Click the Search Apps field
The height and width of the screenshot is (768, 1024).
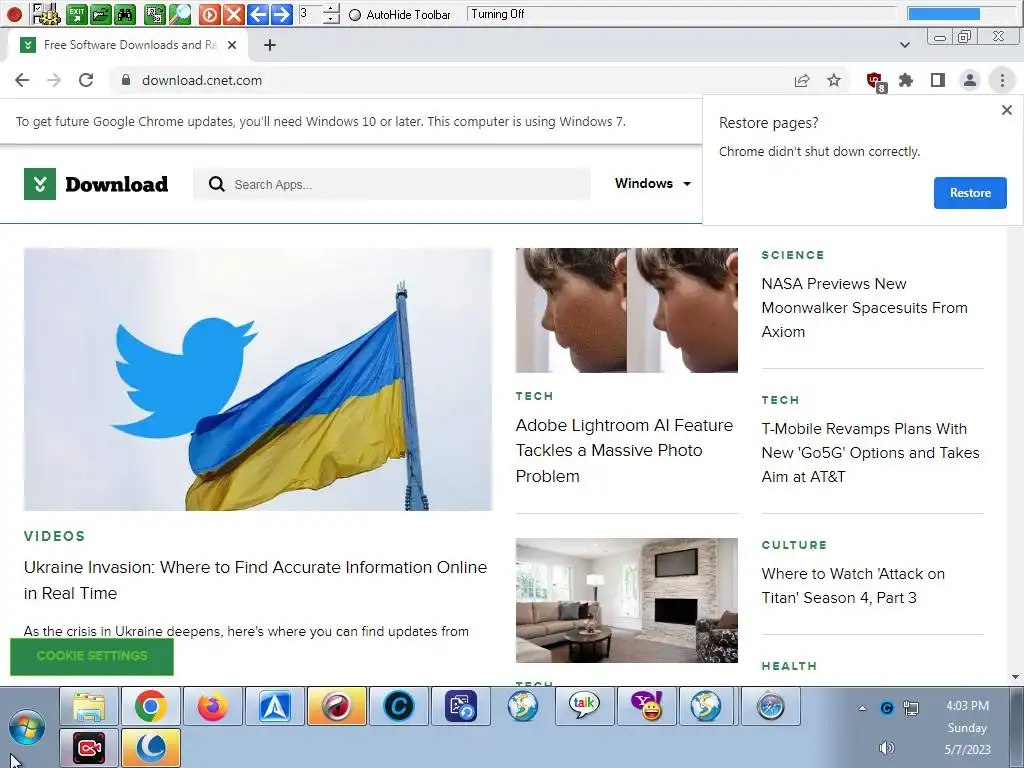392,184
